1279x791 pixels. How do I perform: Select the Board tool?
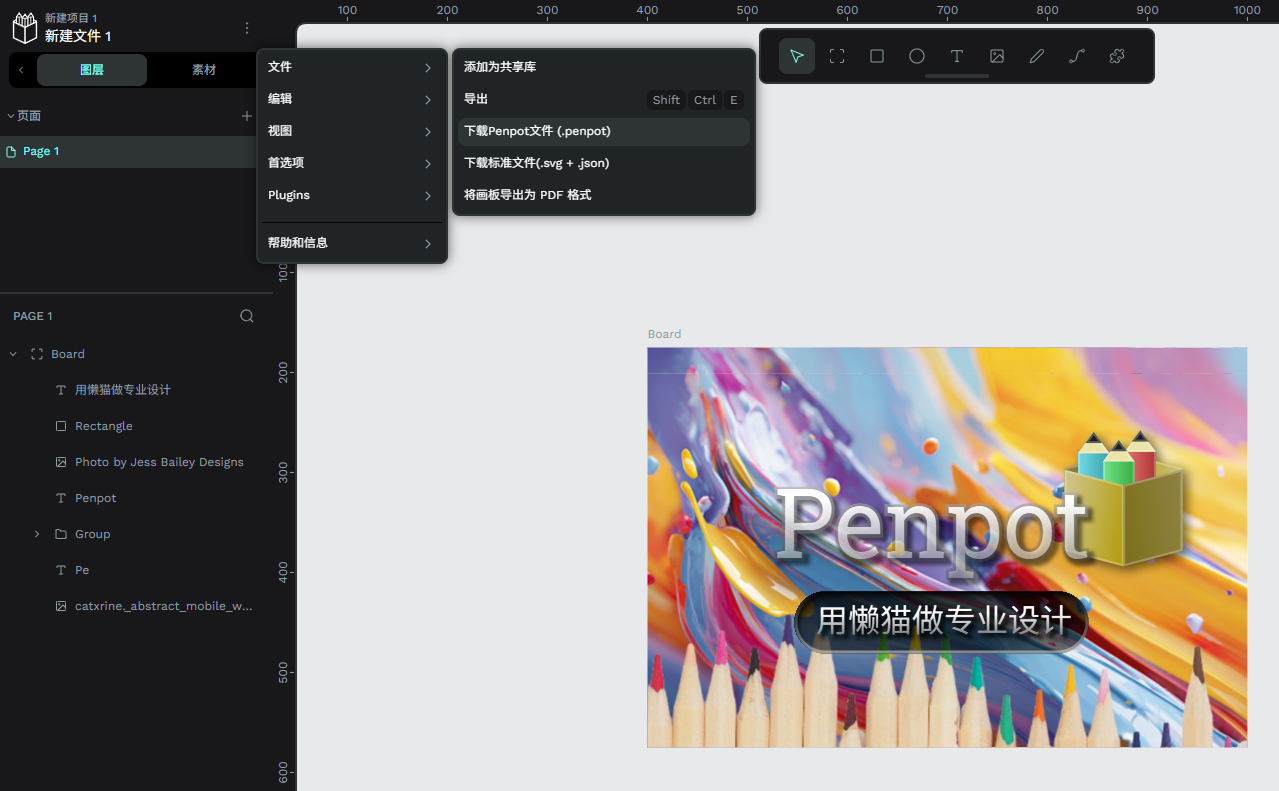tap(837, 56)
